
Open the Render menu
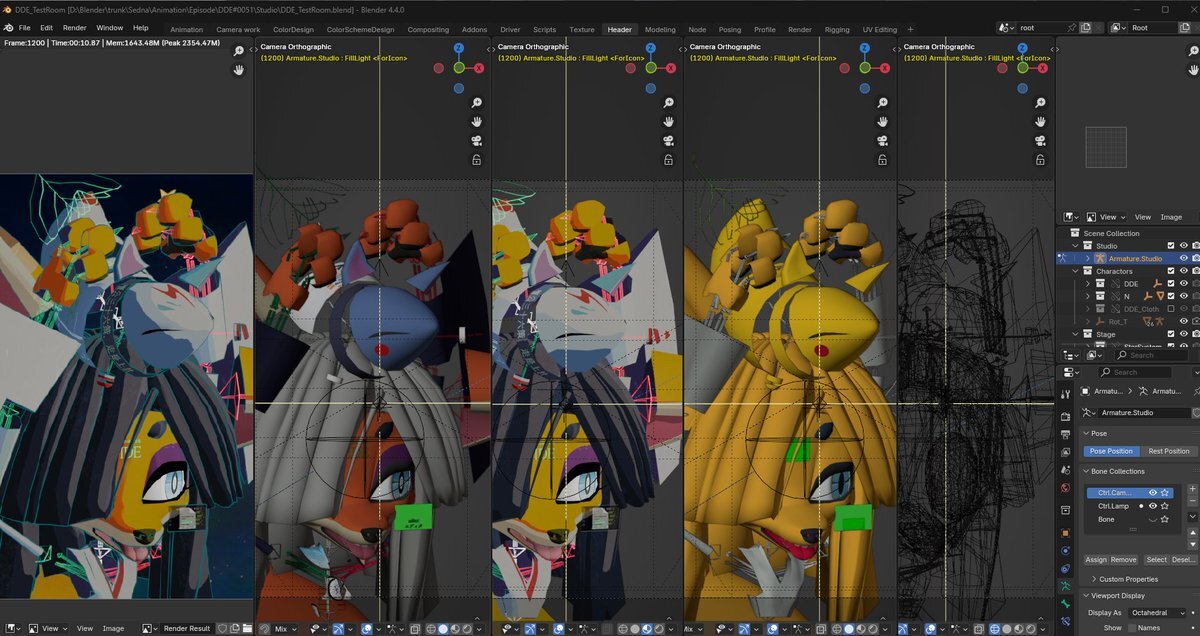click(74, 28)
